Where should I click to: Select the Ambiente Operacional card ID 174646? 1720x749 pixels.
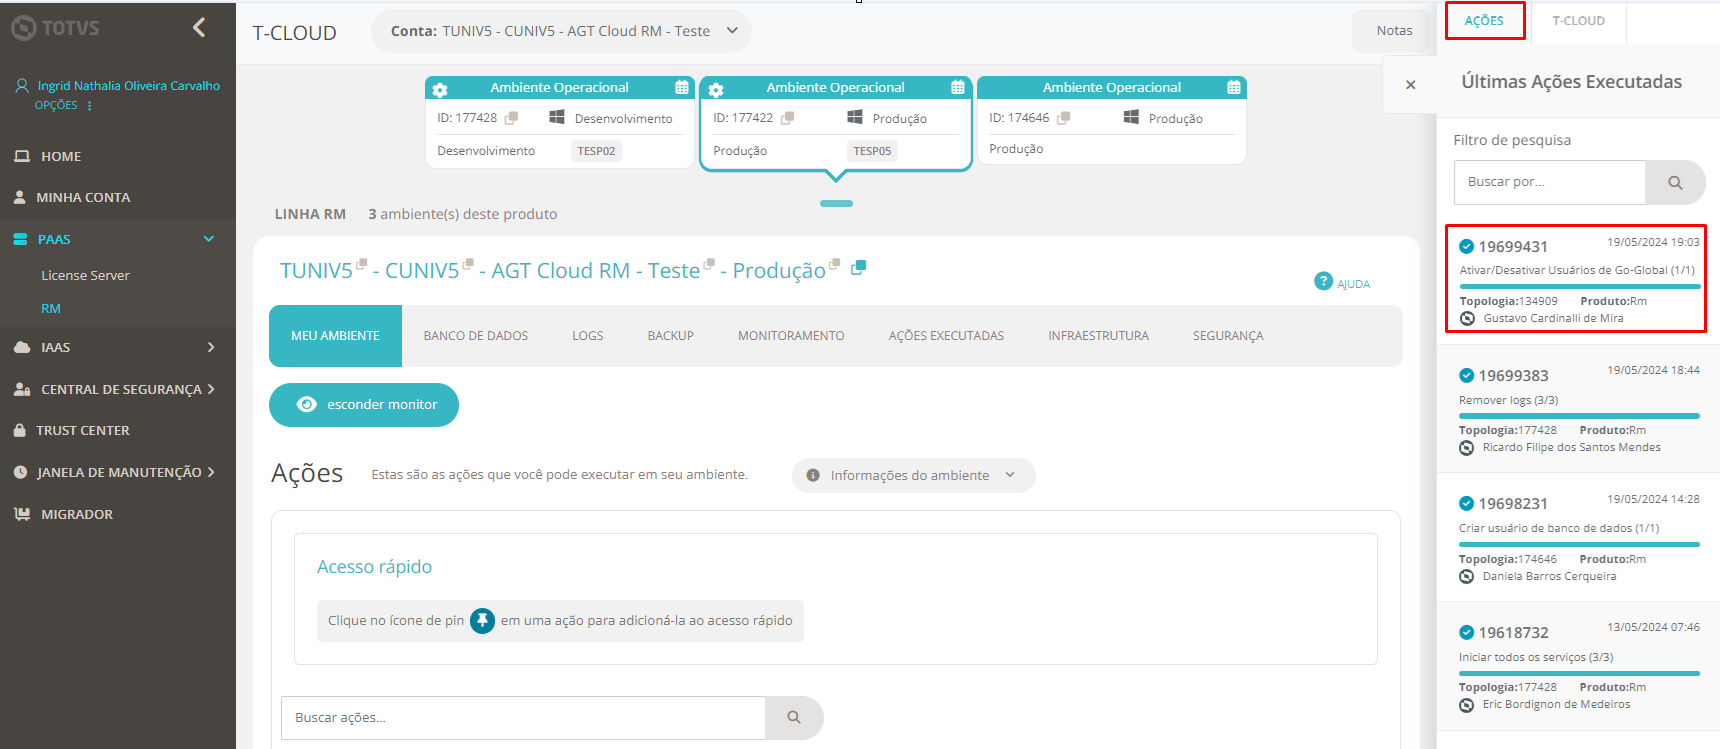coord(1111,120)
